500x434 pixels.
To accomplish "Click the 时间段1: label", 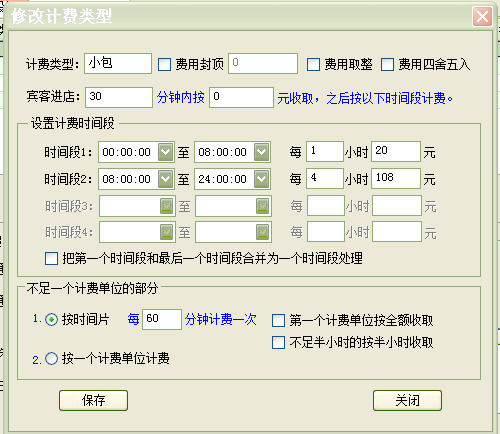I will click(x=69, y=152).
